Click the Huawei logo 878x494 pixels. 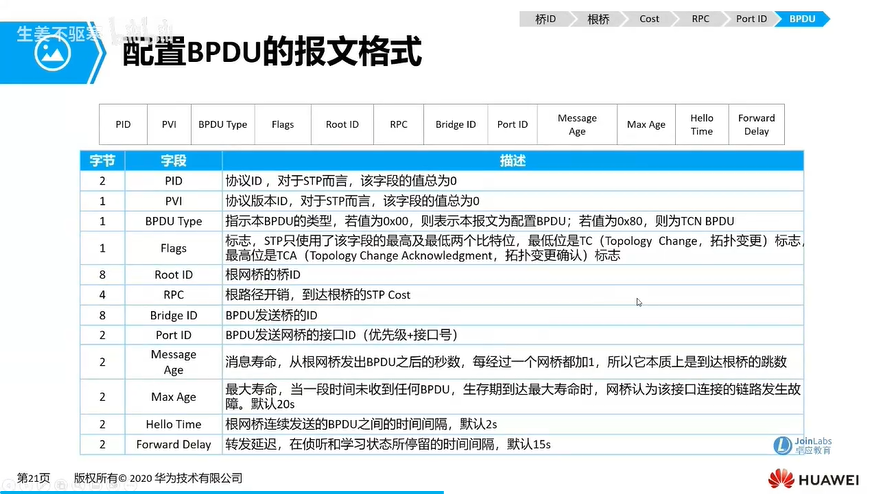click(813, 479)
